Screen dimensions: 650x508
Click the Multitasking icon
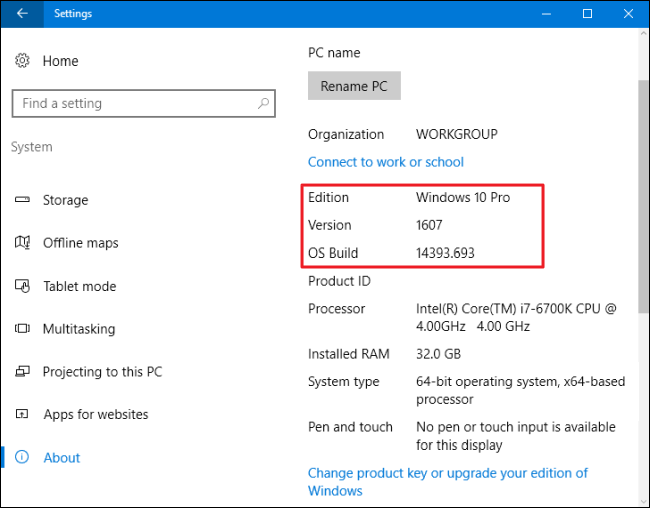(x=22, y=328)
